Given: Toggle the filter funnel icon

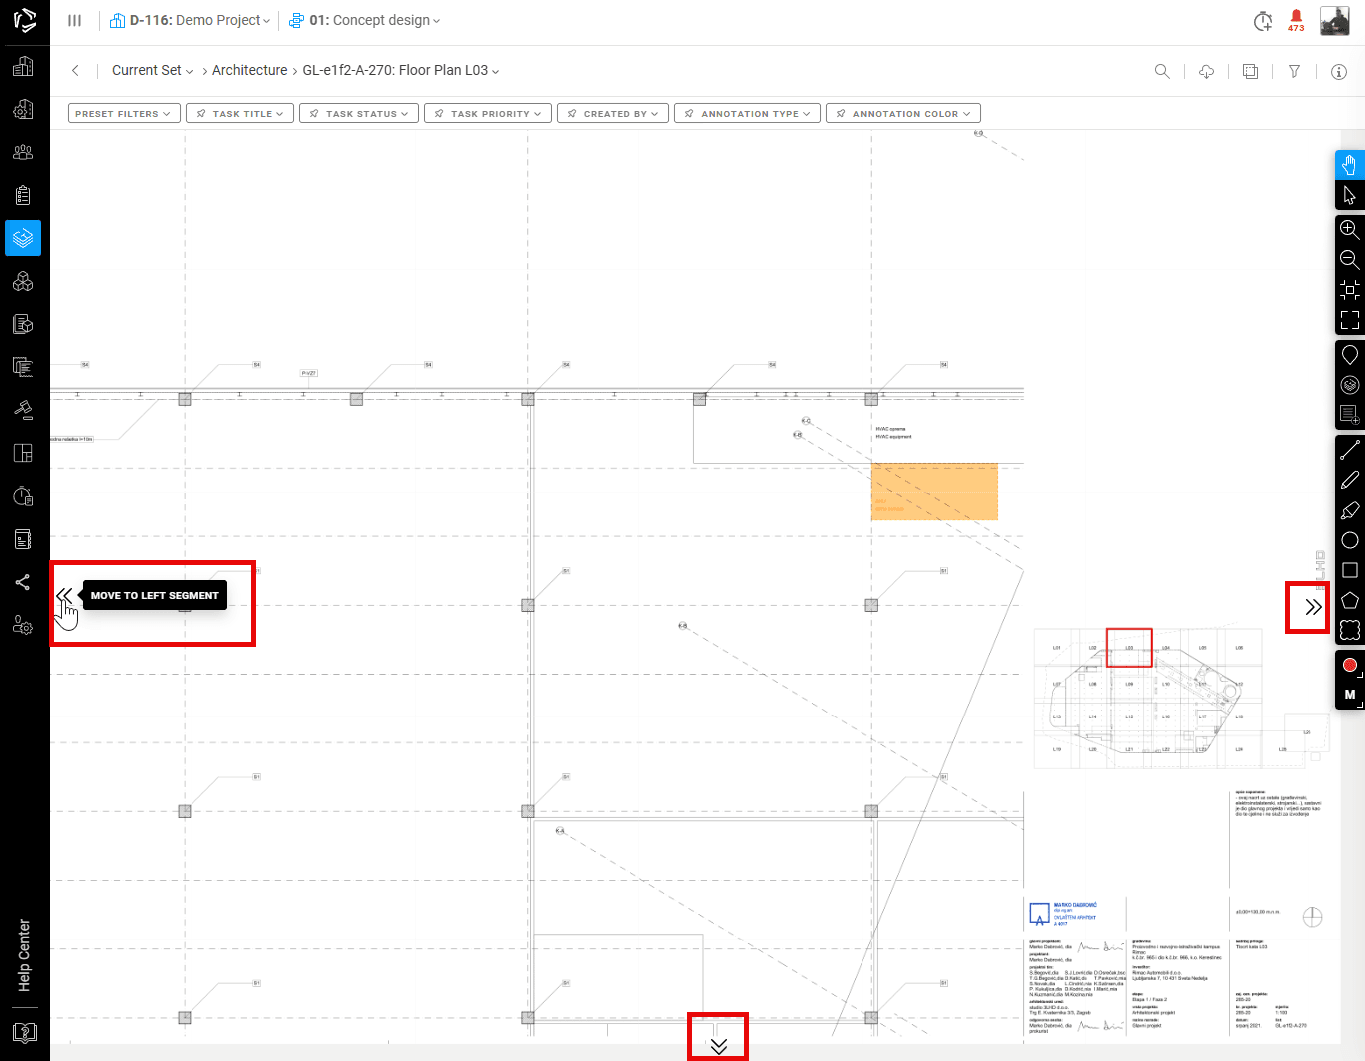Looking at the screenshot, I should [1294, 71].
